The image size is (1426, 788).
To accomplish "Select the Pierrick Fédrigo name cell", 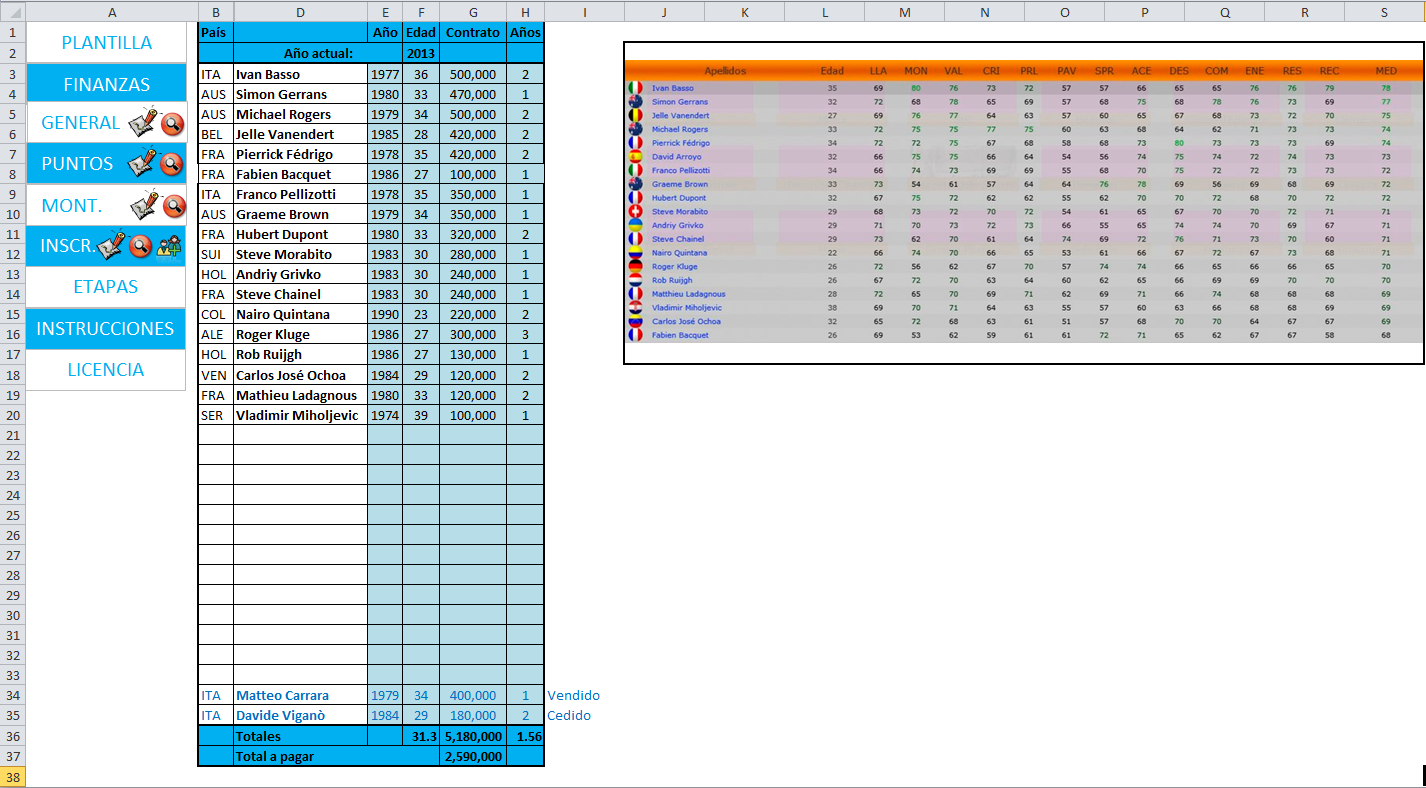I will [x=300, y=154].
